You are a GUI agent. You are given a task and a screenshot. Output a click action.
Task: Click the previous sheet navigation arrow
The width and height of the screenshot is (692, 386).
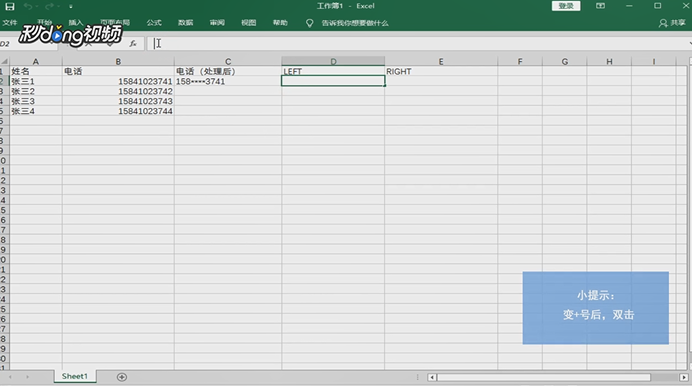pyautogui.click(x=10, y=377)
